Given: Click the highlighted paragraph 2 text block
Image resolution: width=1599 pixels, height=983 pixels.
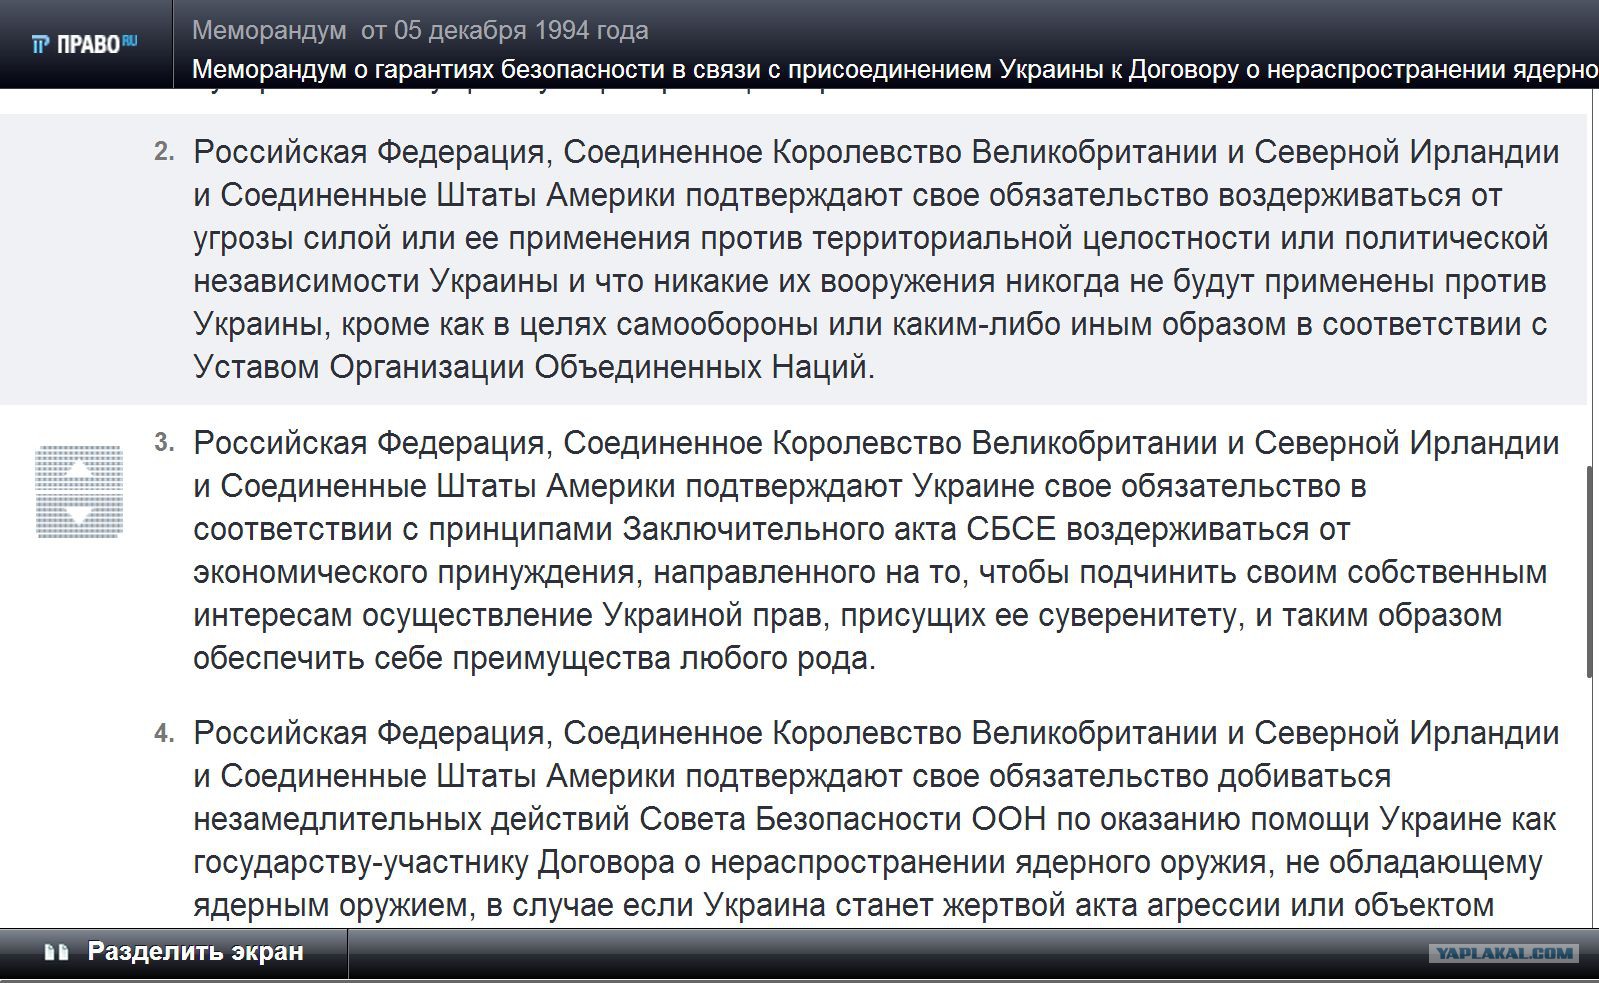Looking at the screenshot, I should point(876,260).
